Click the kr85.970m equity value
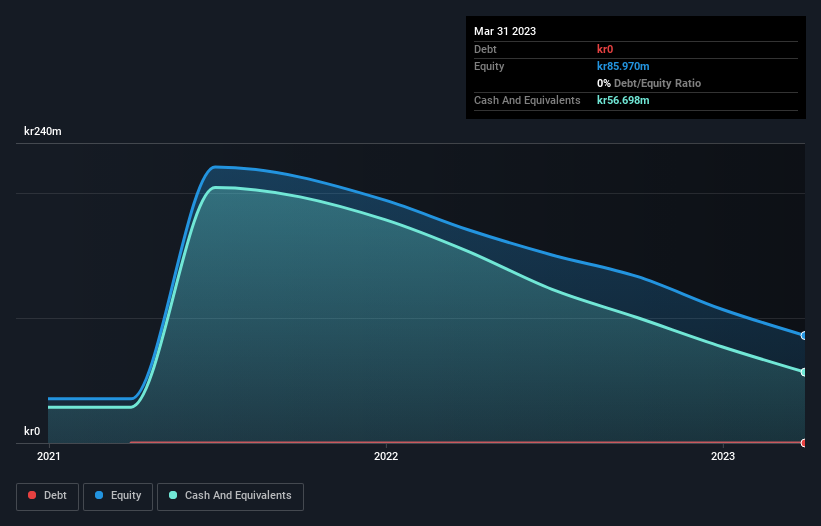821x526 pixels. click(623, 66)
